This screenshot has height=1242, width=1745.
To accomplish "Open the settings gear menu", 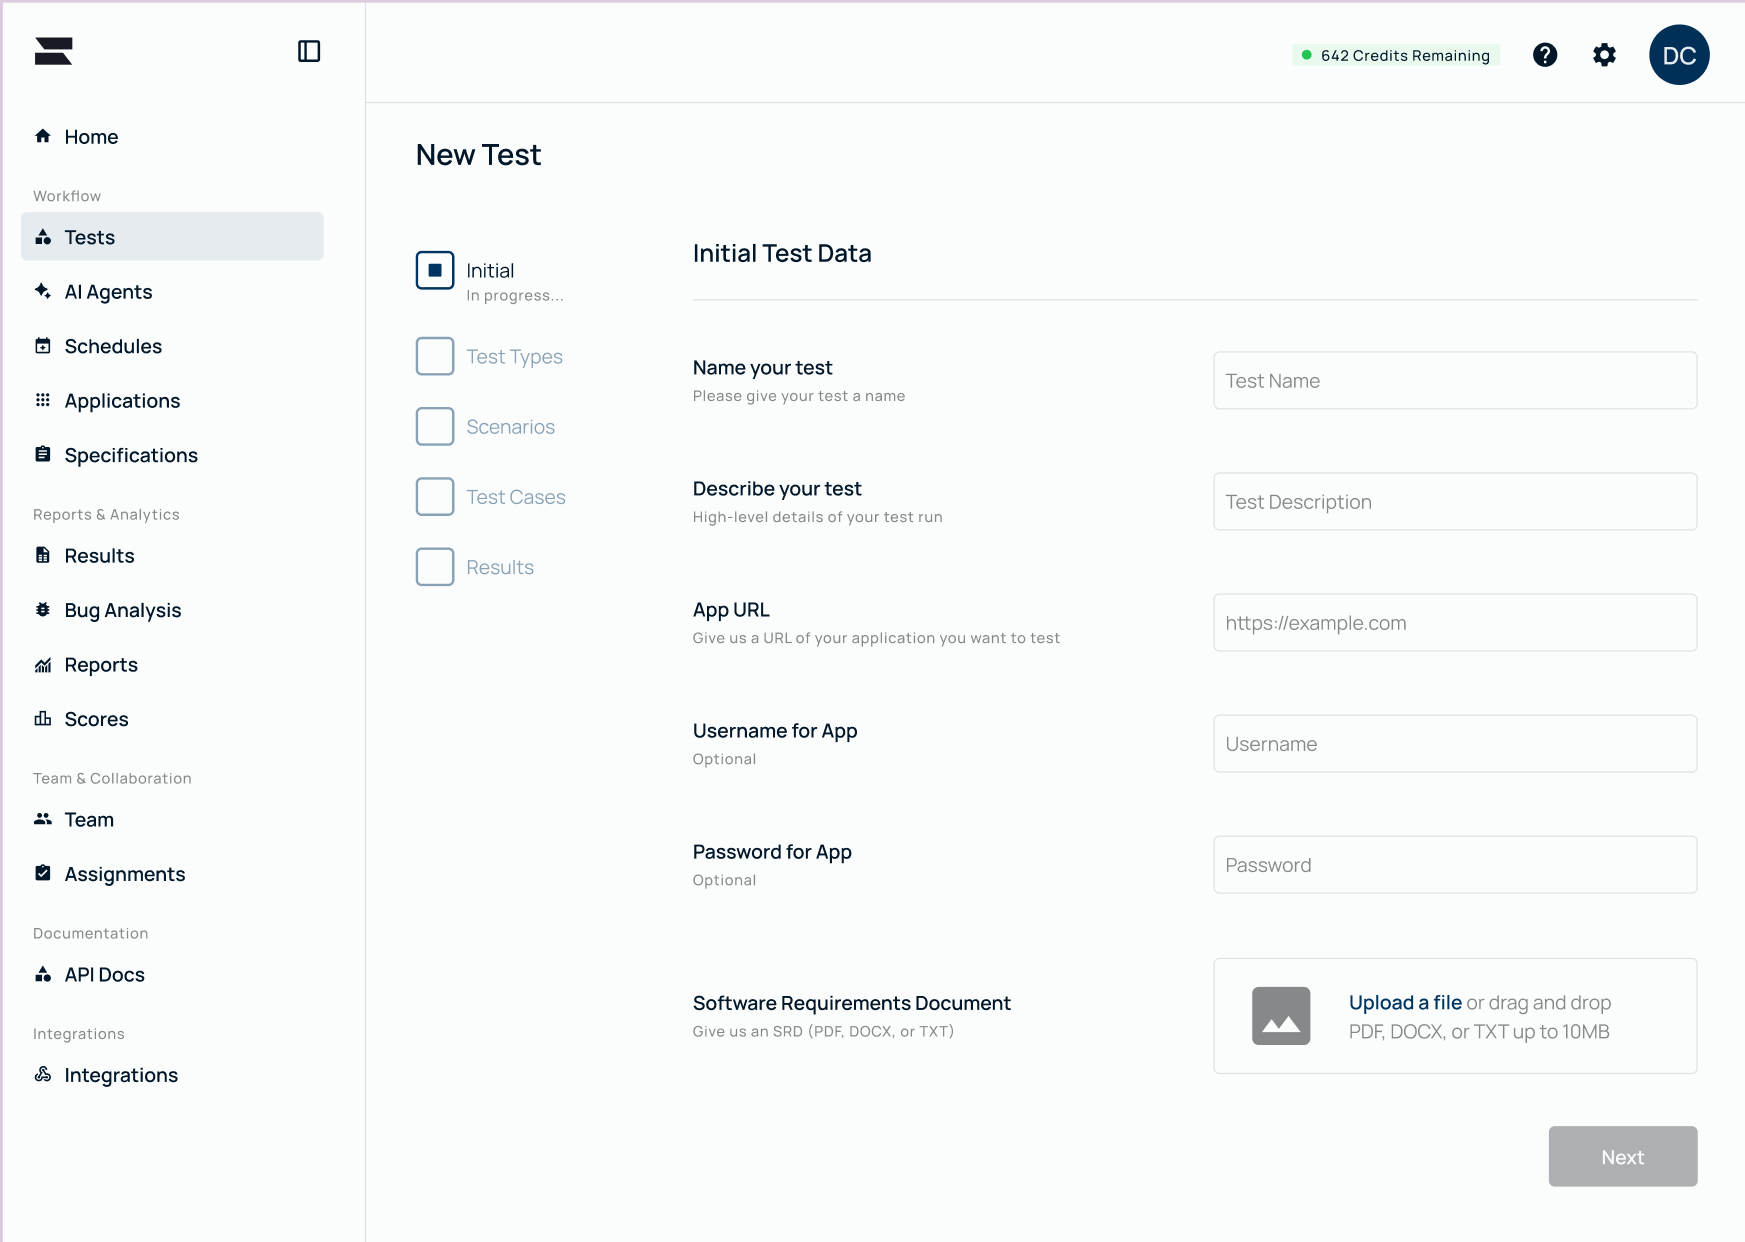I will click(x=1604, y=55).
